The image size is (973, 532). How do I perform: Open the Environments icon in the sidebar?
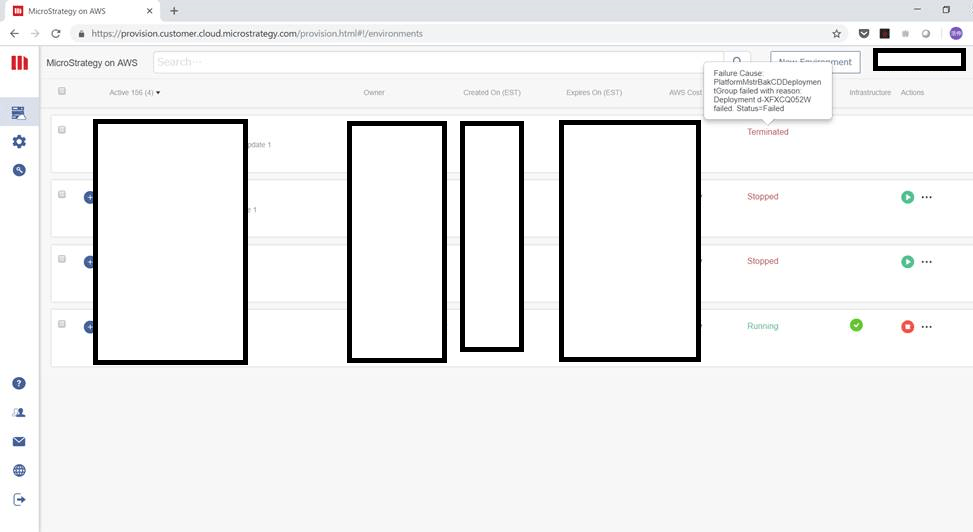pyautogui.click(x=19, y=113)
